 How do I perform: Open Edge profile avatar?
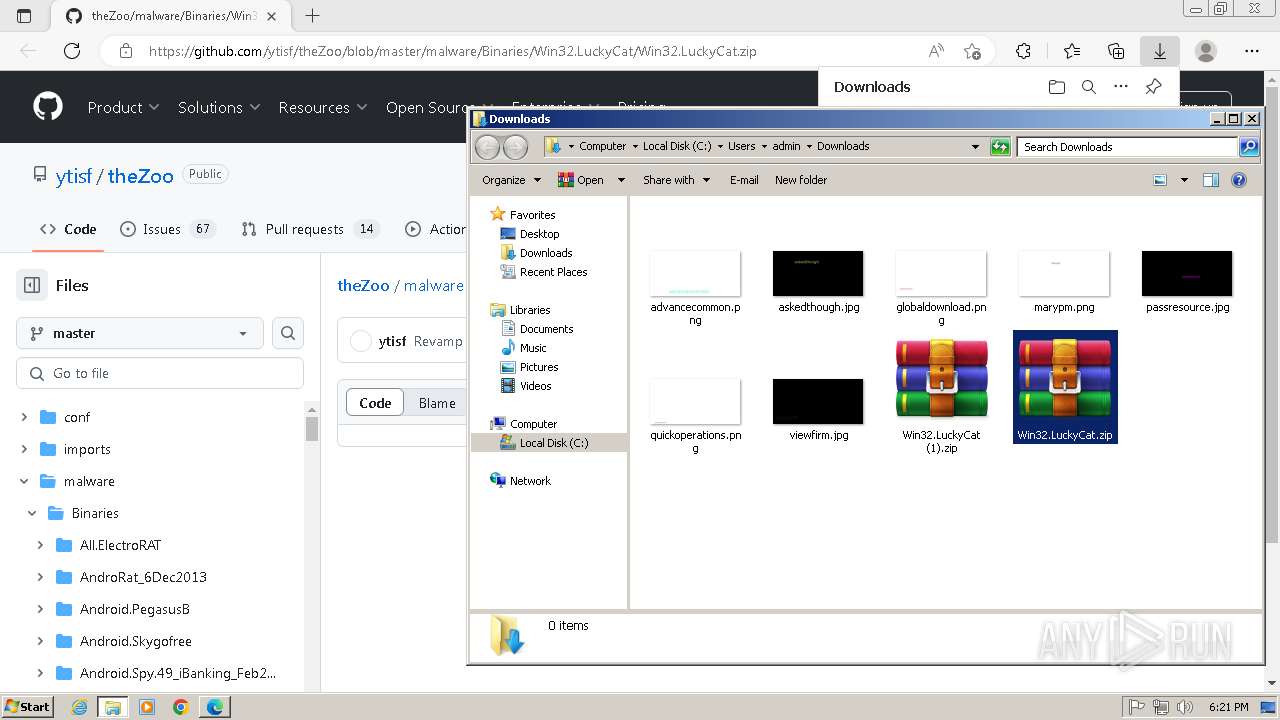click(1206, 51)
